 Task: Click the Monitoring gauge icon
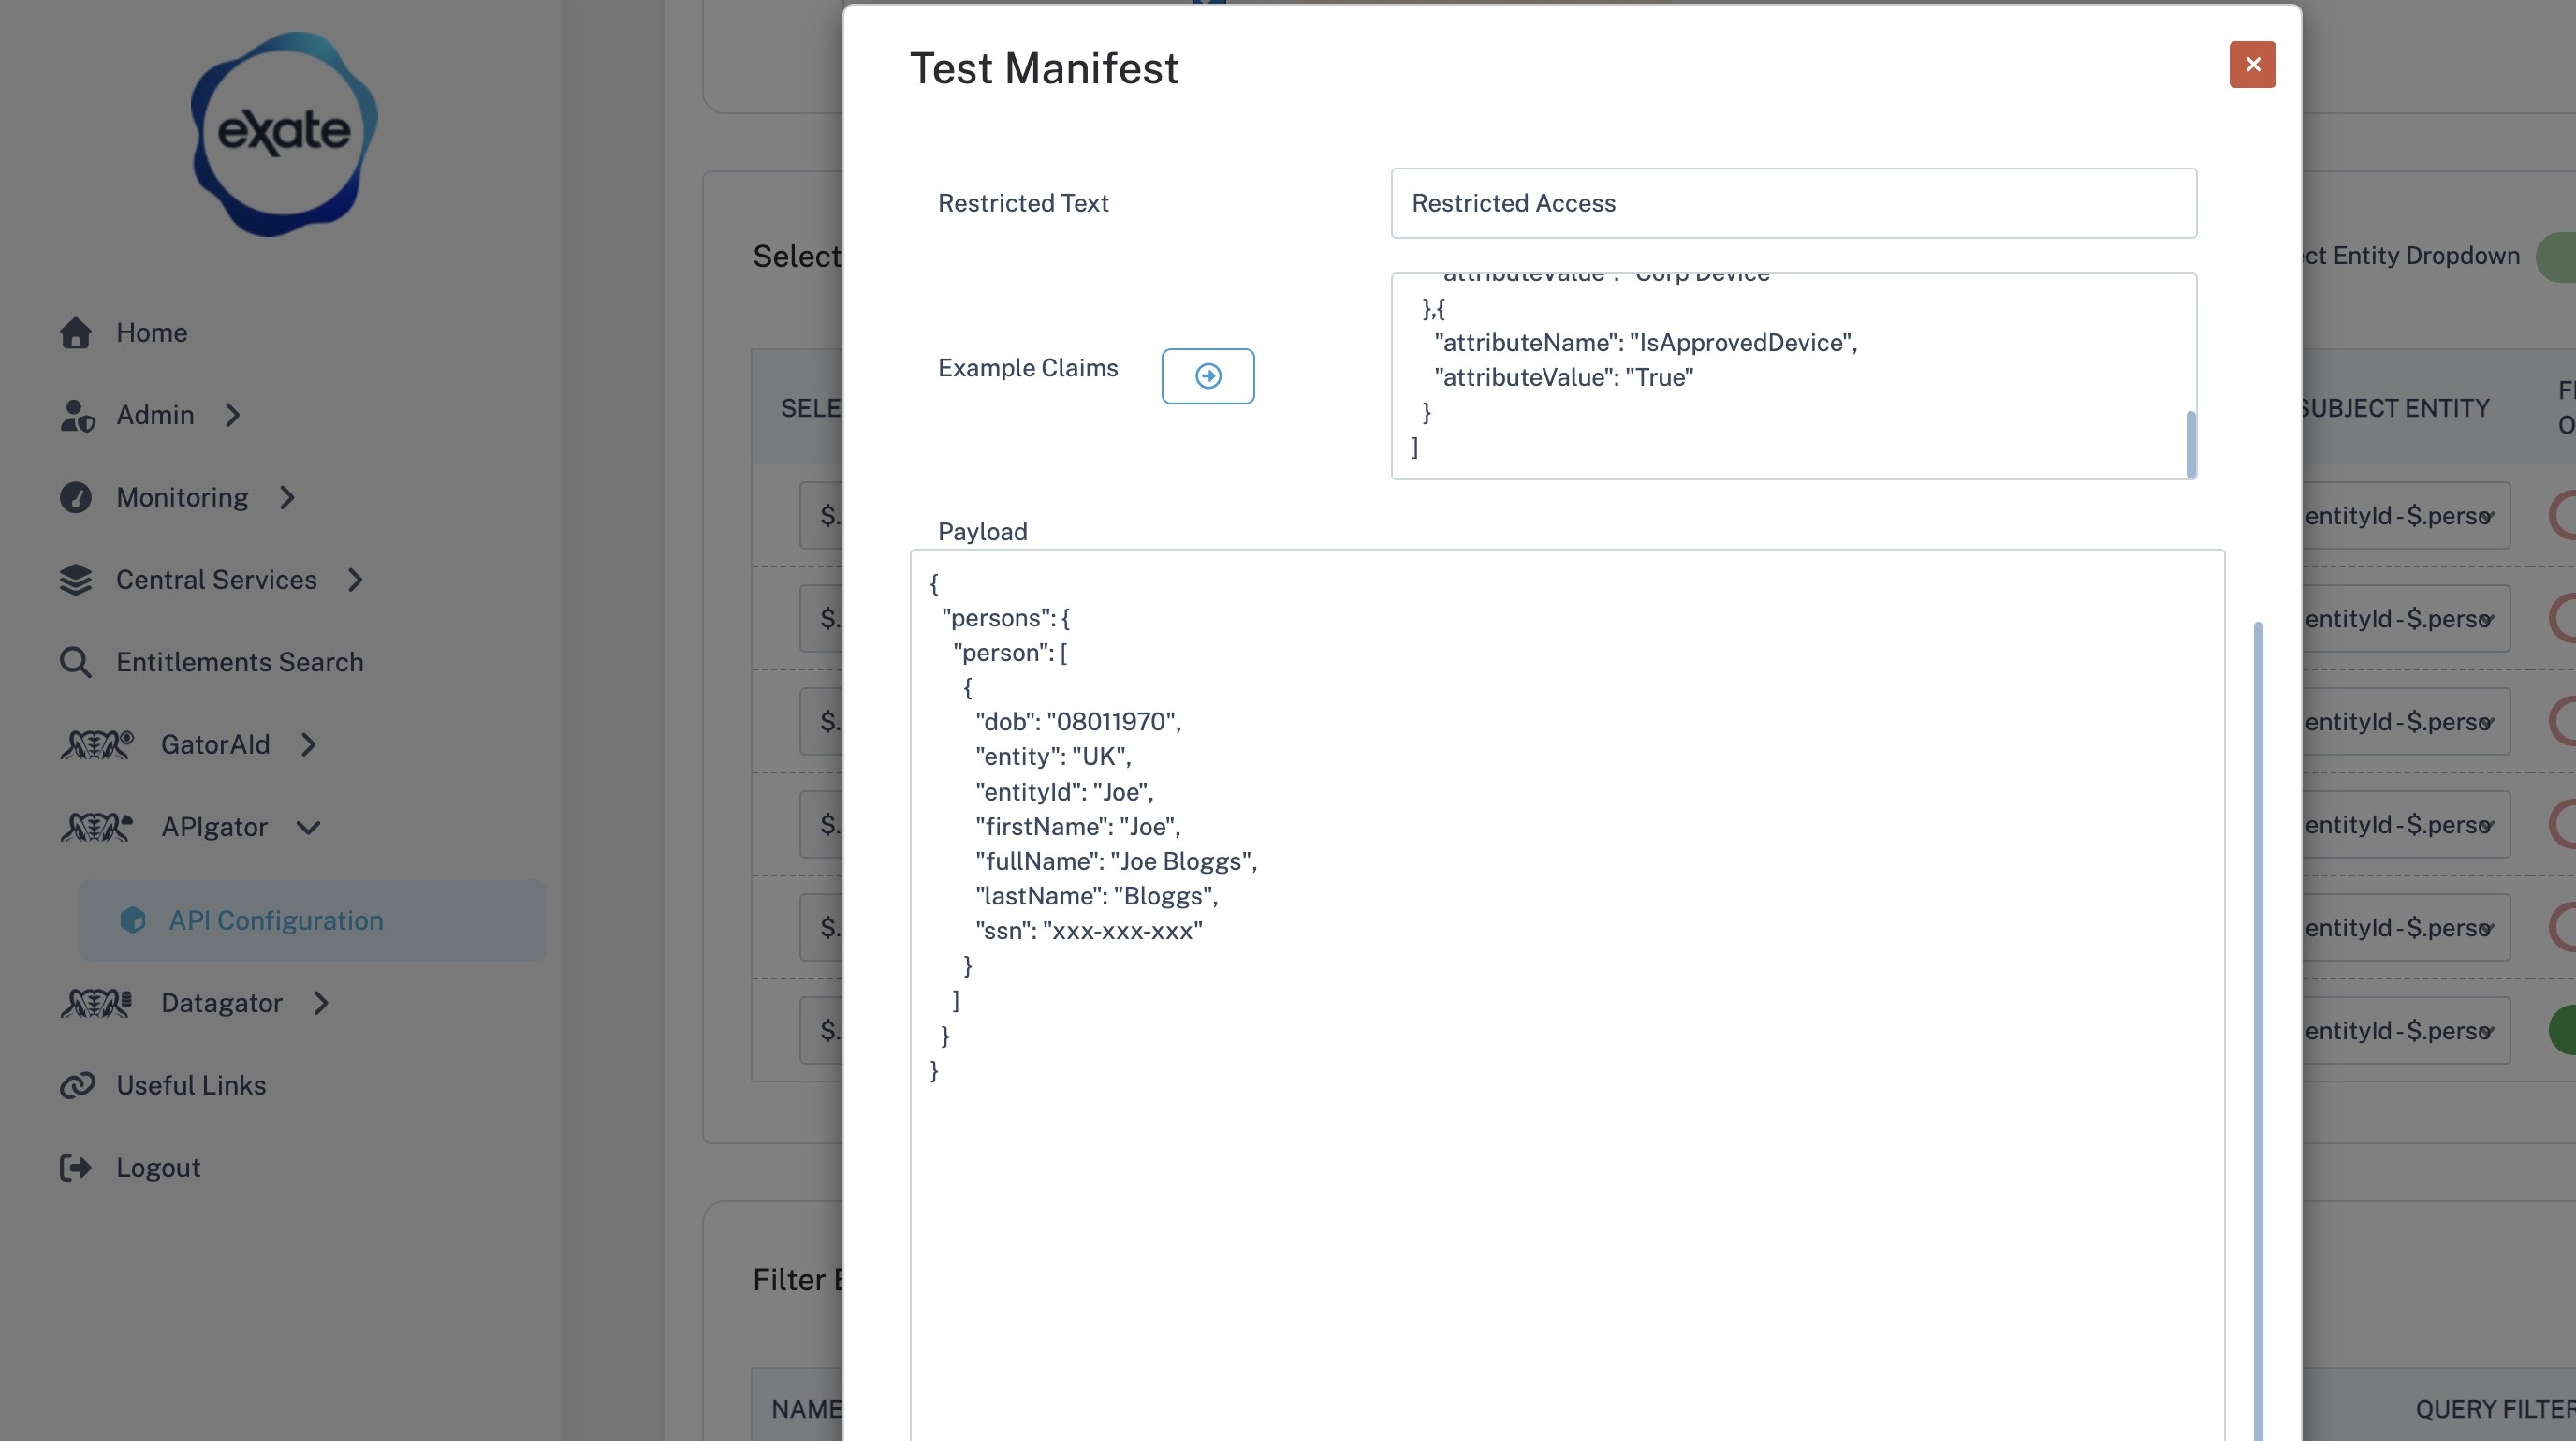pos(75,497)
